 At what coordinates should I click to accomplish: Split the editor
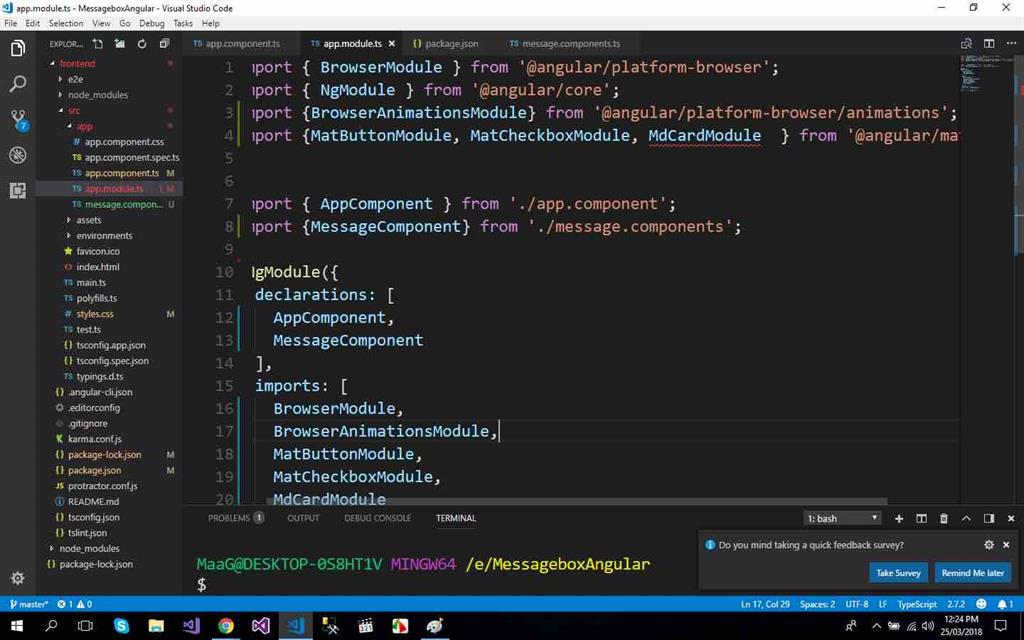click(x=989, y=44)
